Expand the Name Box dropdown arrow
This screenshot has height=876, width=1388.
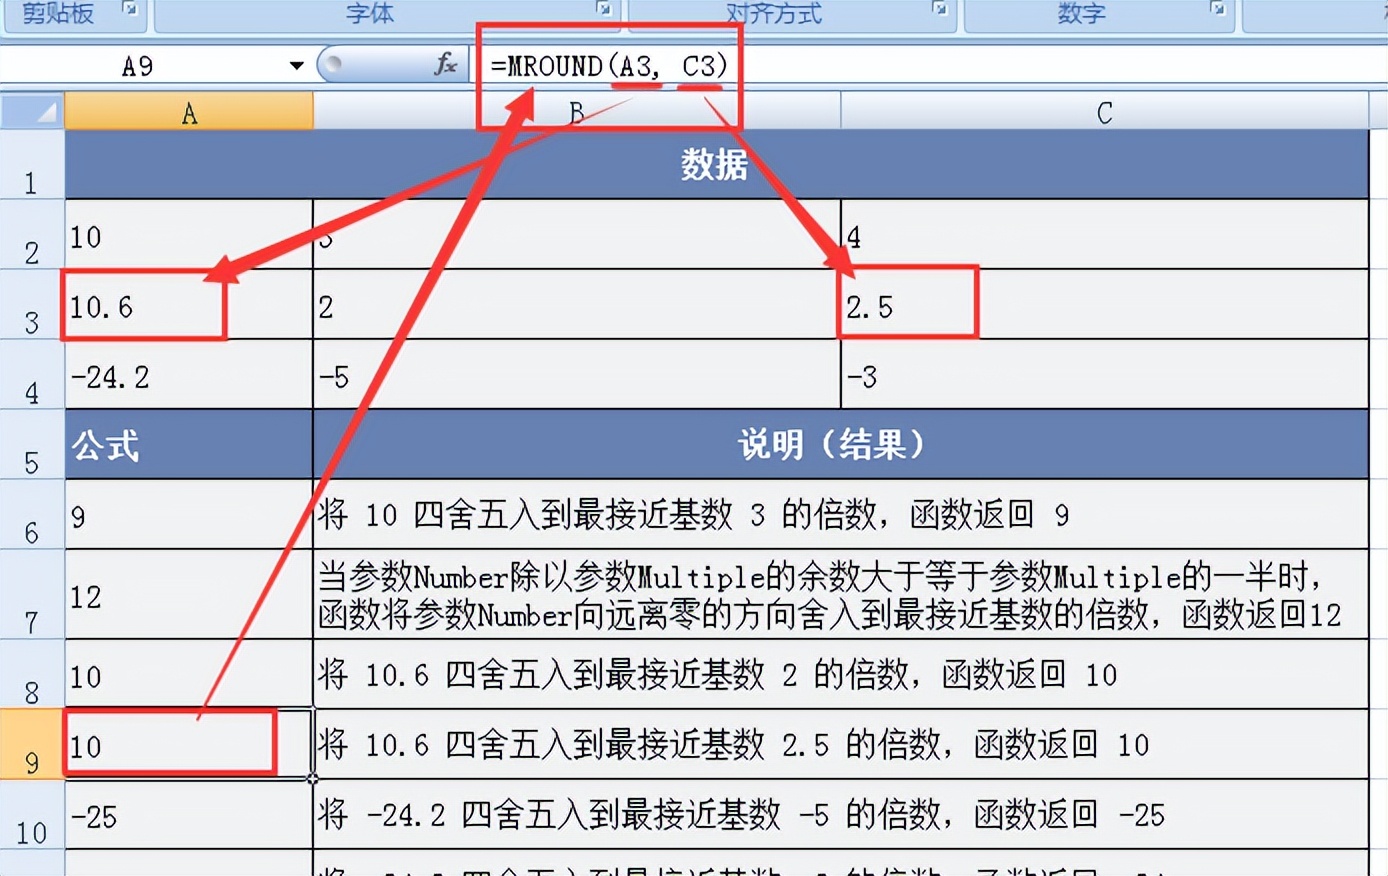[x=296, y=66]
